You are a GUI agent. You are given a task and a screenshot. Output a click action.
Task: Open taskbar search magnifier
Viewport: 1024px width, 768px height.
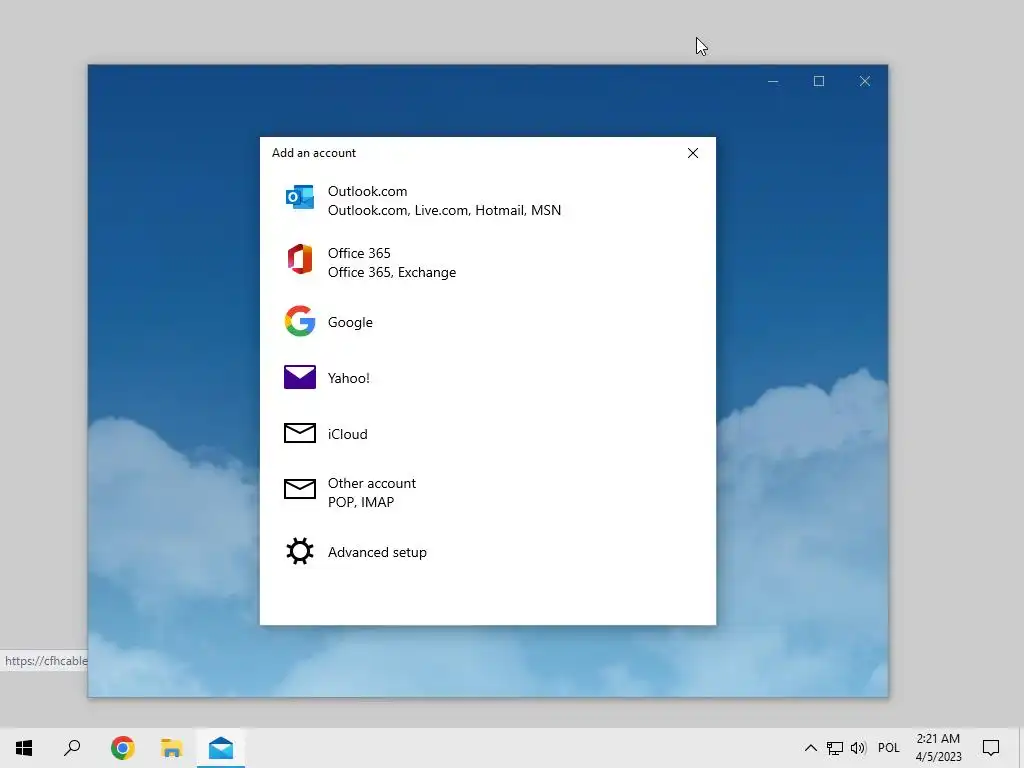[72, 748]
